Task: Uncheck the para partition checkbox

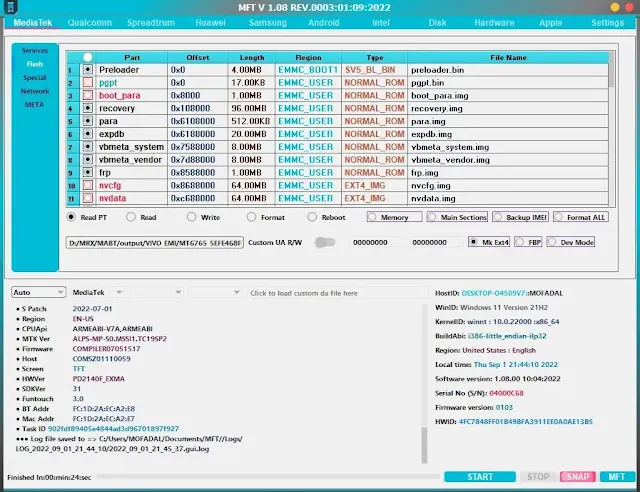Action: click(x=87, y=121)
